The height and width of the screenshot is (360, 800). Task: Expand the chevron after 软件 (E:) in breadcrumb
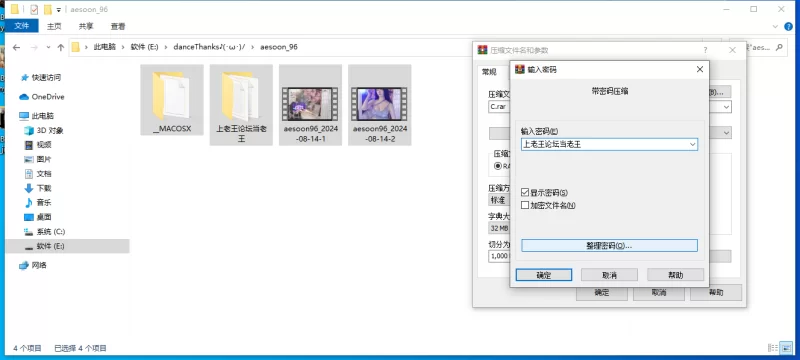coord(166,47)
